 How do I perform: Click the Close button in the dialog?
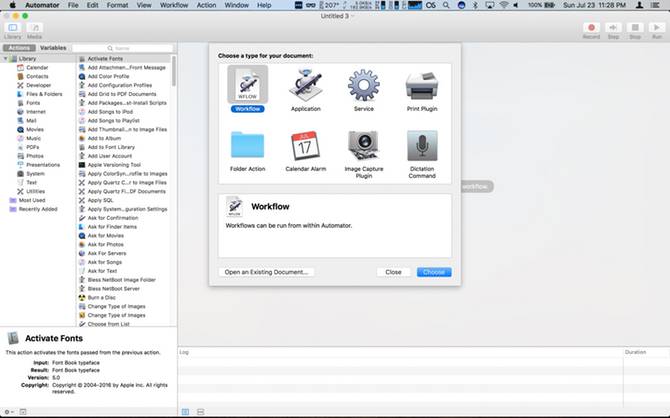coord(393,272)
